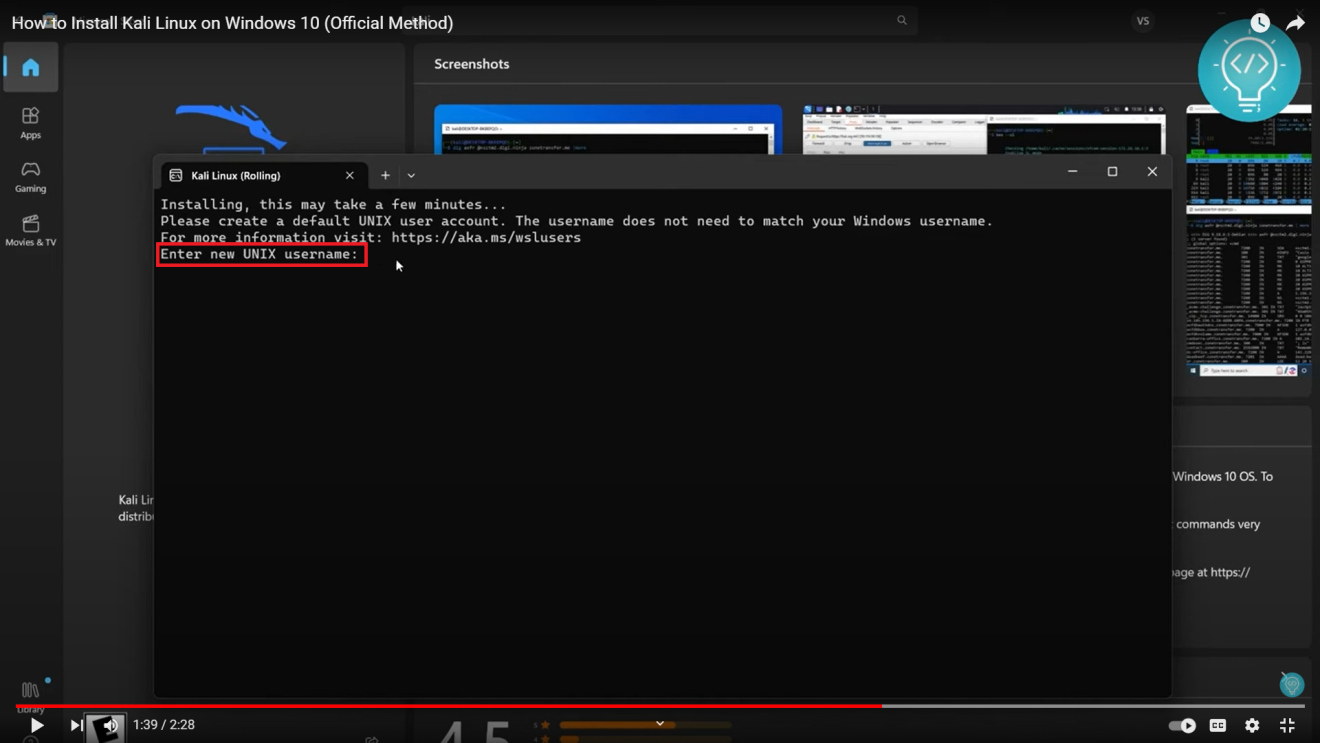Image resolution: width=1320 pixels, height=743 pixels.
Task: Enable subtitles with the CC icon
Action: point(1217,725)
